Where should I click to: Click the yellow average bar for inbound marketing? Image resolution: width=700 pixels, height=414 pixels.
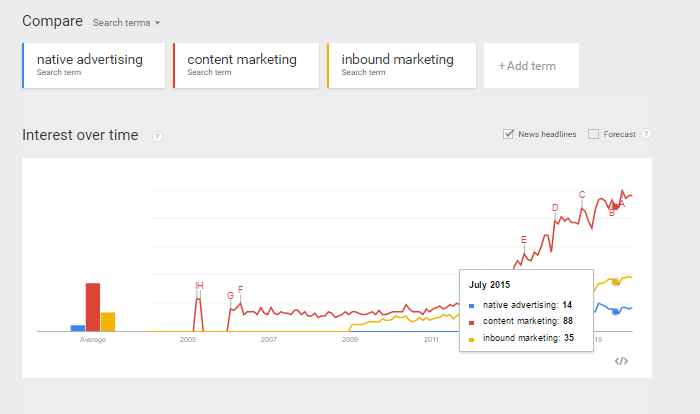point(108,321)
